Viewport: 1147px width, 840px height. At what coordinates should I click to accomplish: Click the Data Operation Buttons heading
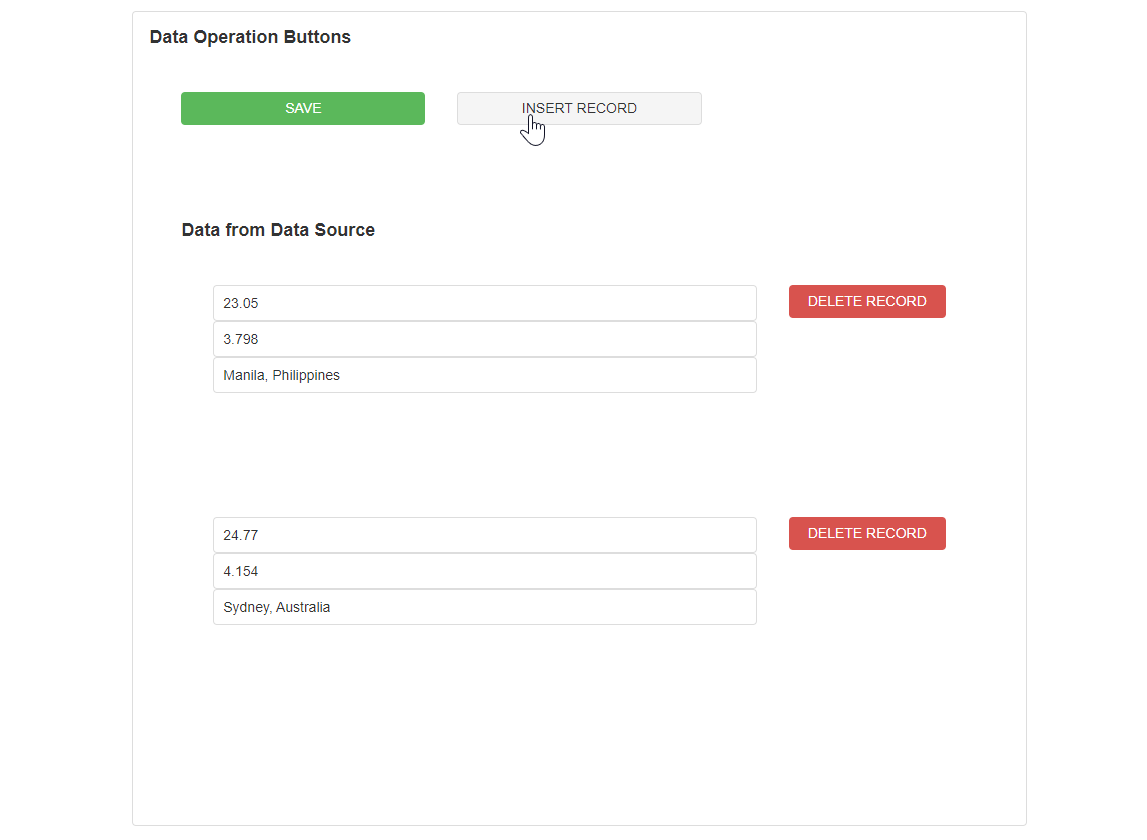[x=250, y=37]
